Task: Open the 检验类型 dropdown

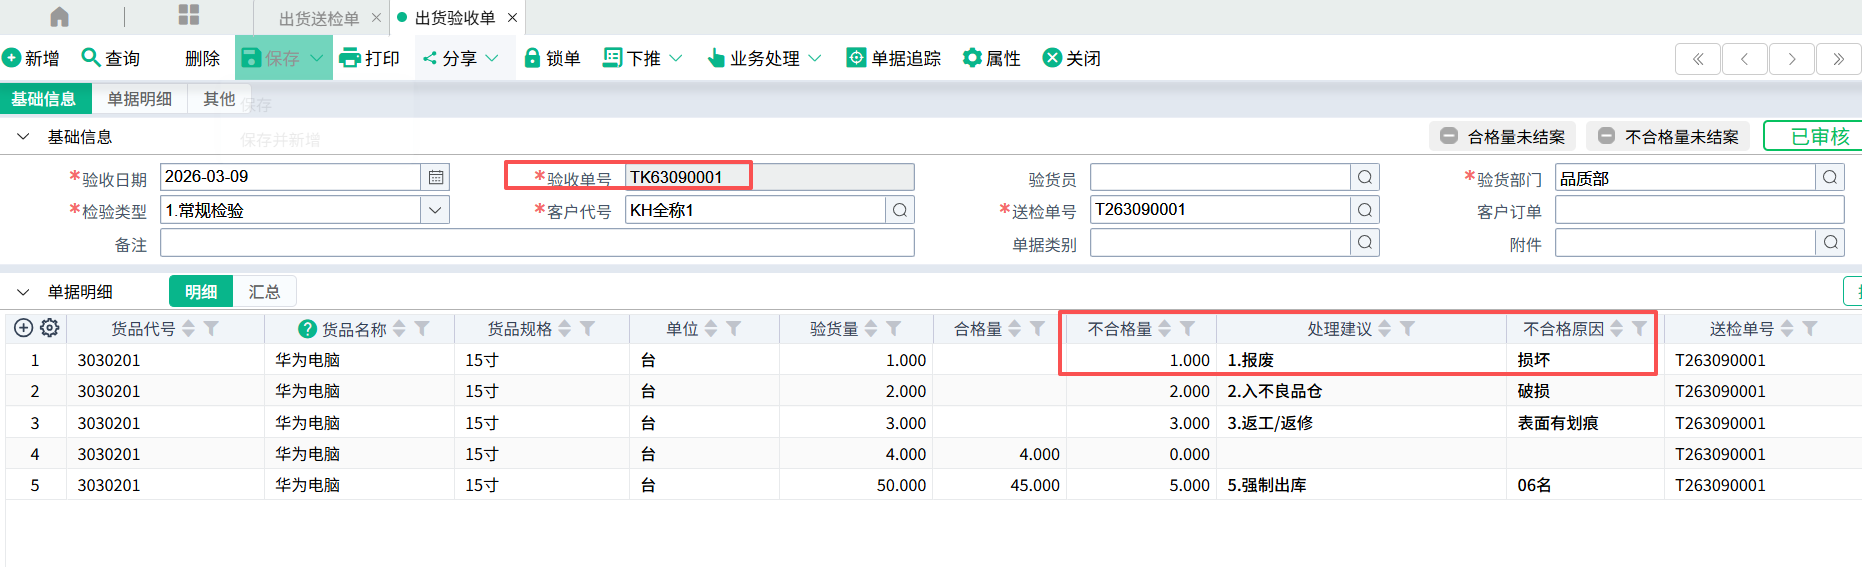Action: [x=435, y=210]
